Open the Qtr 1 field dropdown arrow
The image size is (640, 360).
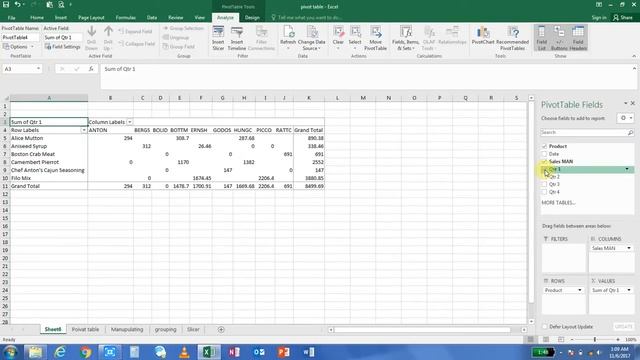tap(627, 169)
